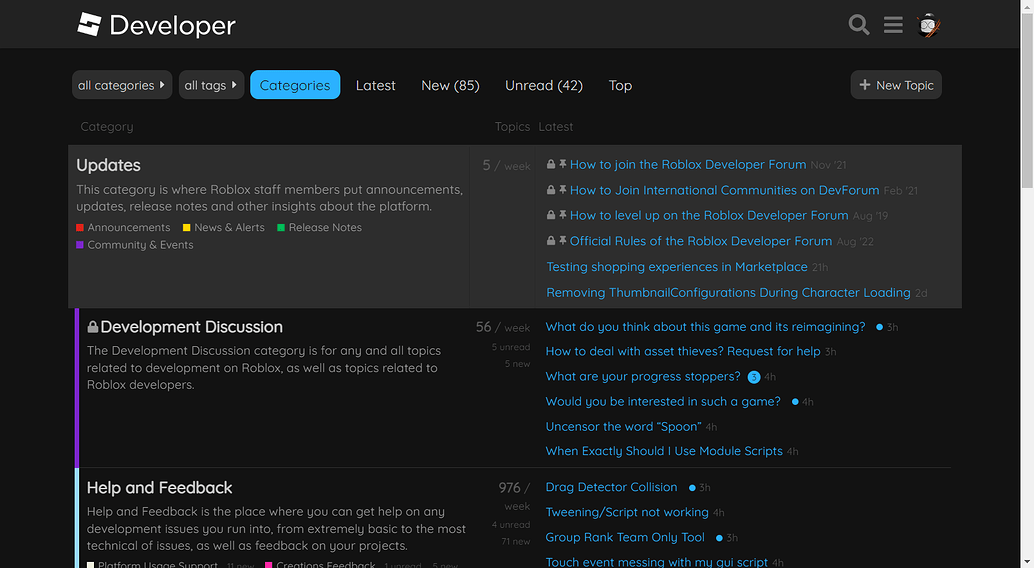Open the search magnifier icon
Viewport: 1034px width, 568px height.
click(x=859, y=25)
